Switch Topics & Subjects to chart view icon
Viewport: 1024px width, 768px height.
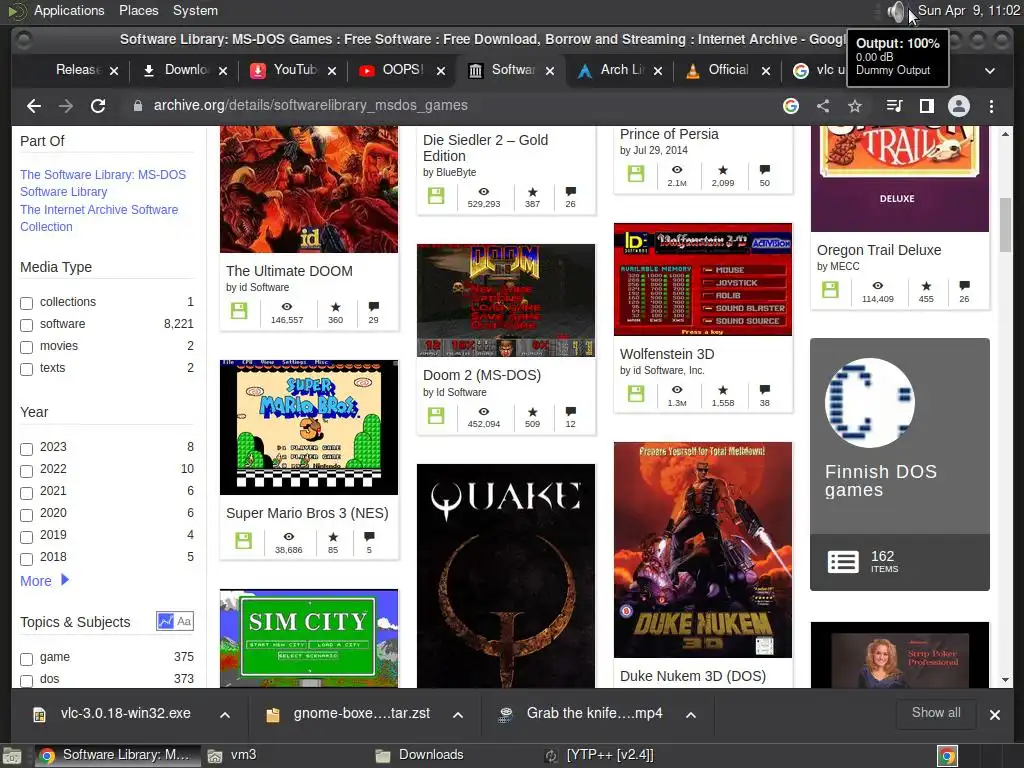coord(165,621)
